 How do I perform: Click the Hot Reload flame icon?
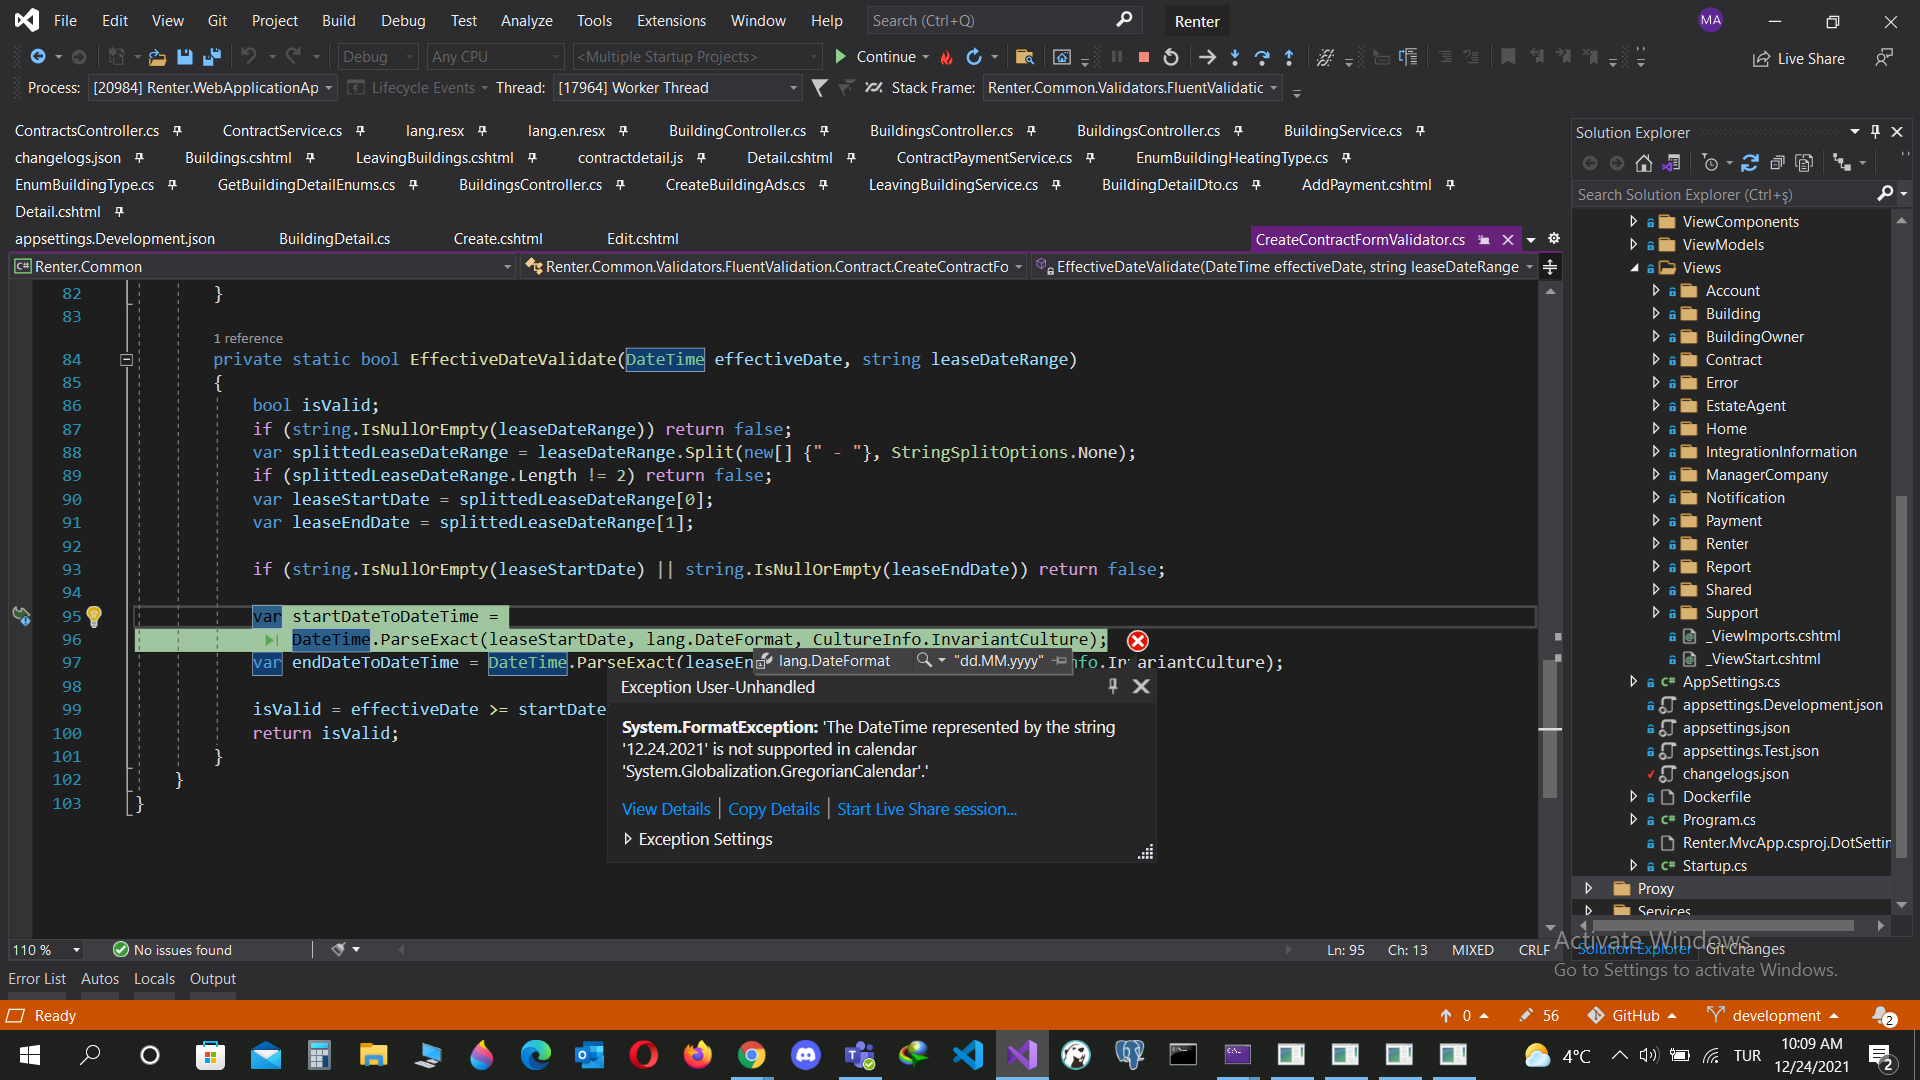point(946,57)
